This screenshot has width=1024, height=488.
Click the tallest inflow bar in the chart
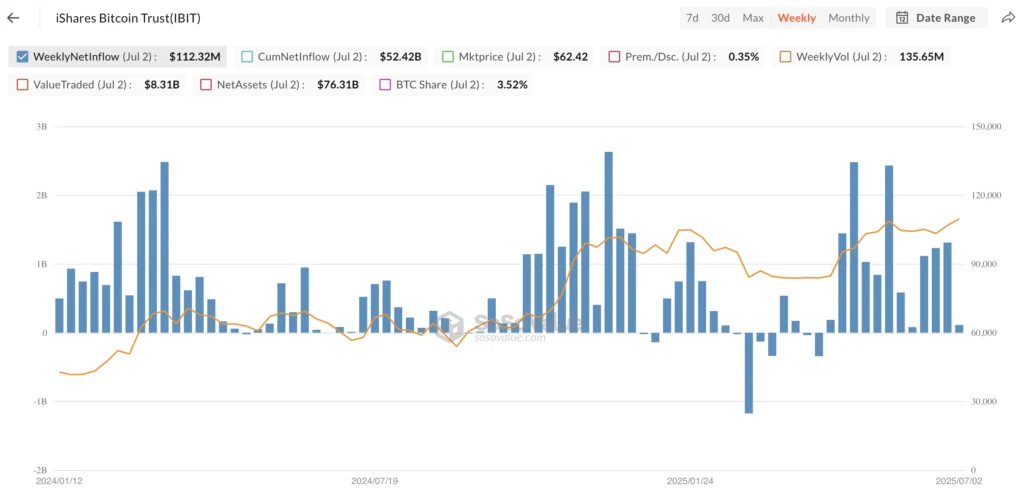click(x=609, y=242)
